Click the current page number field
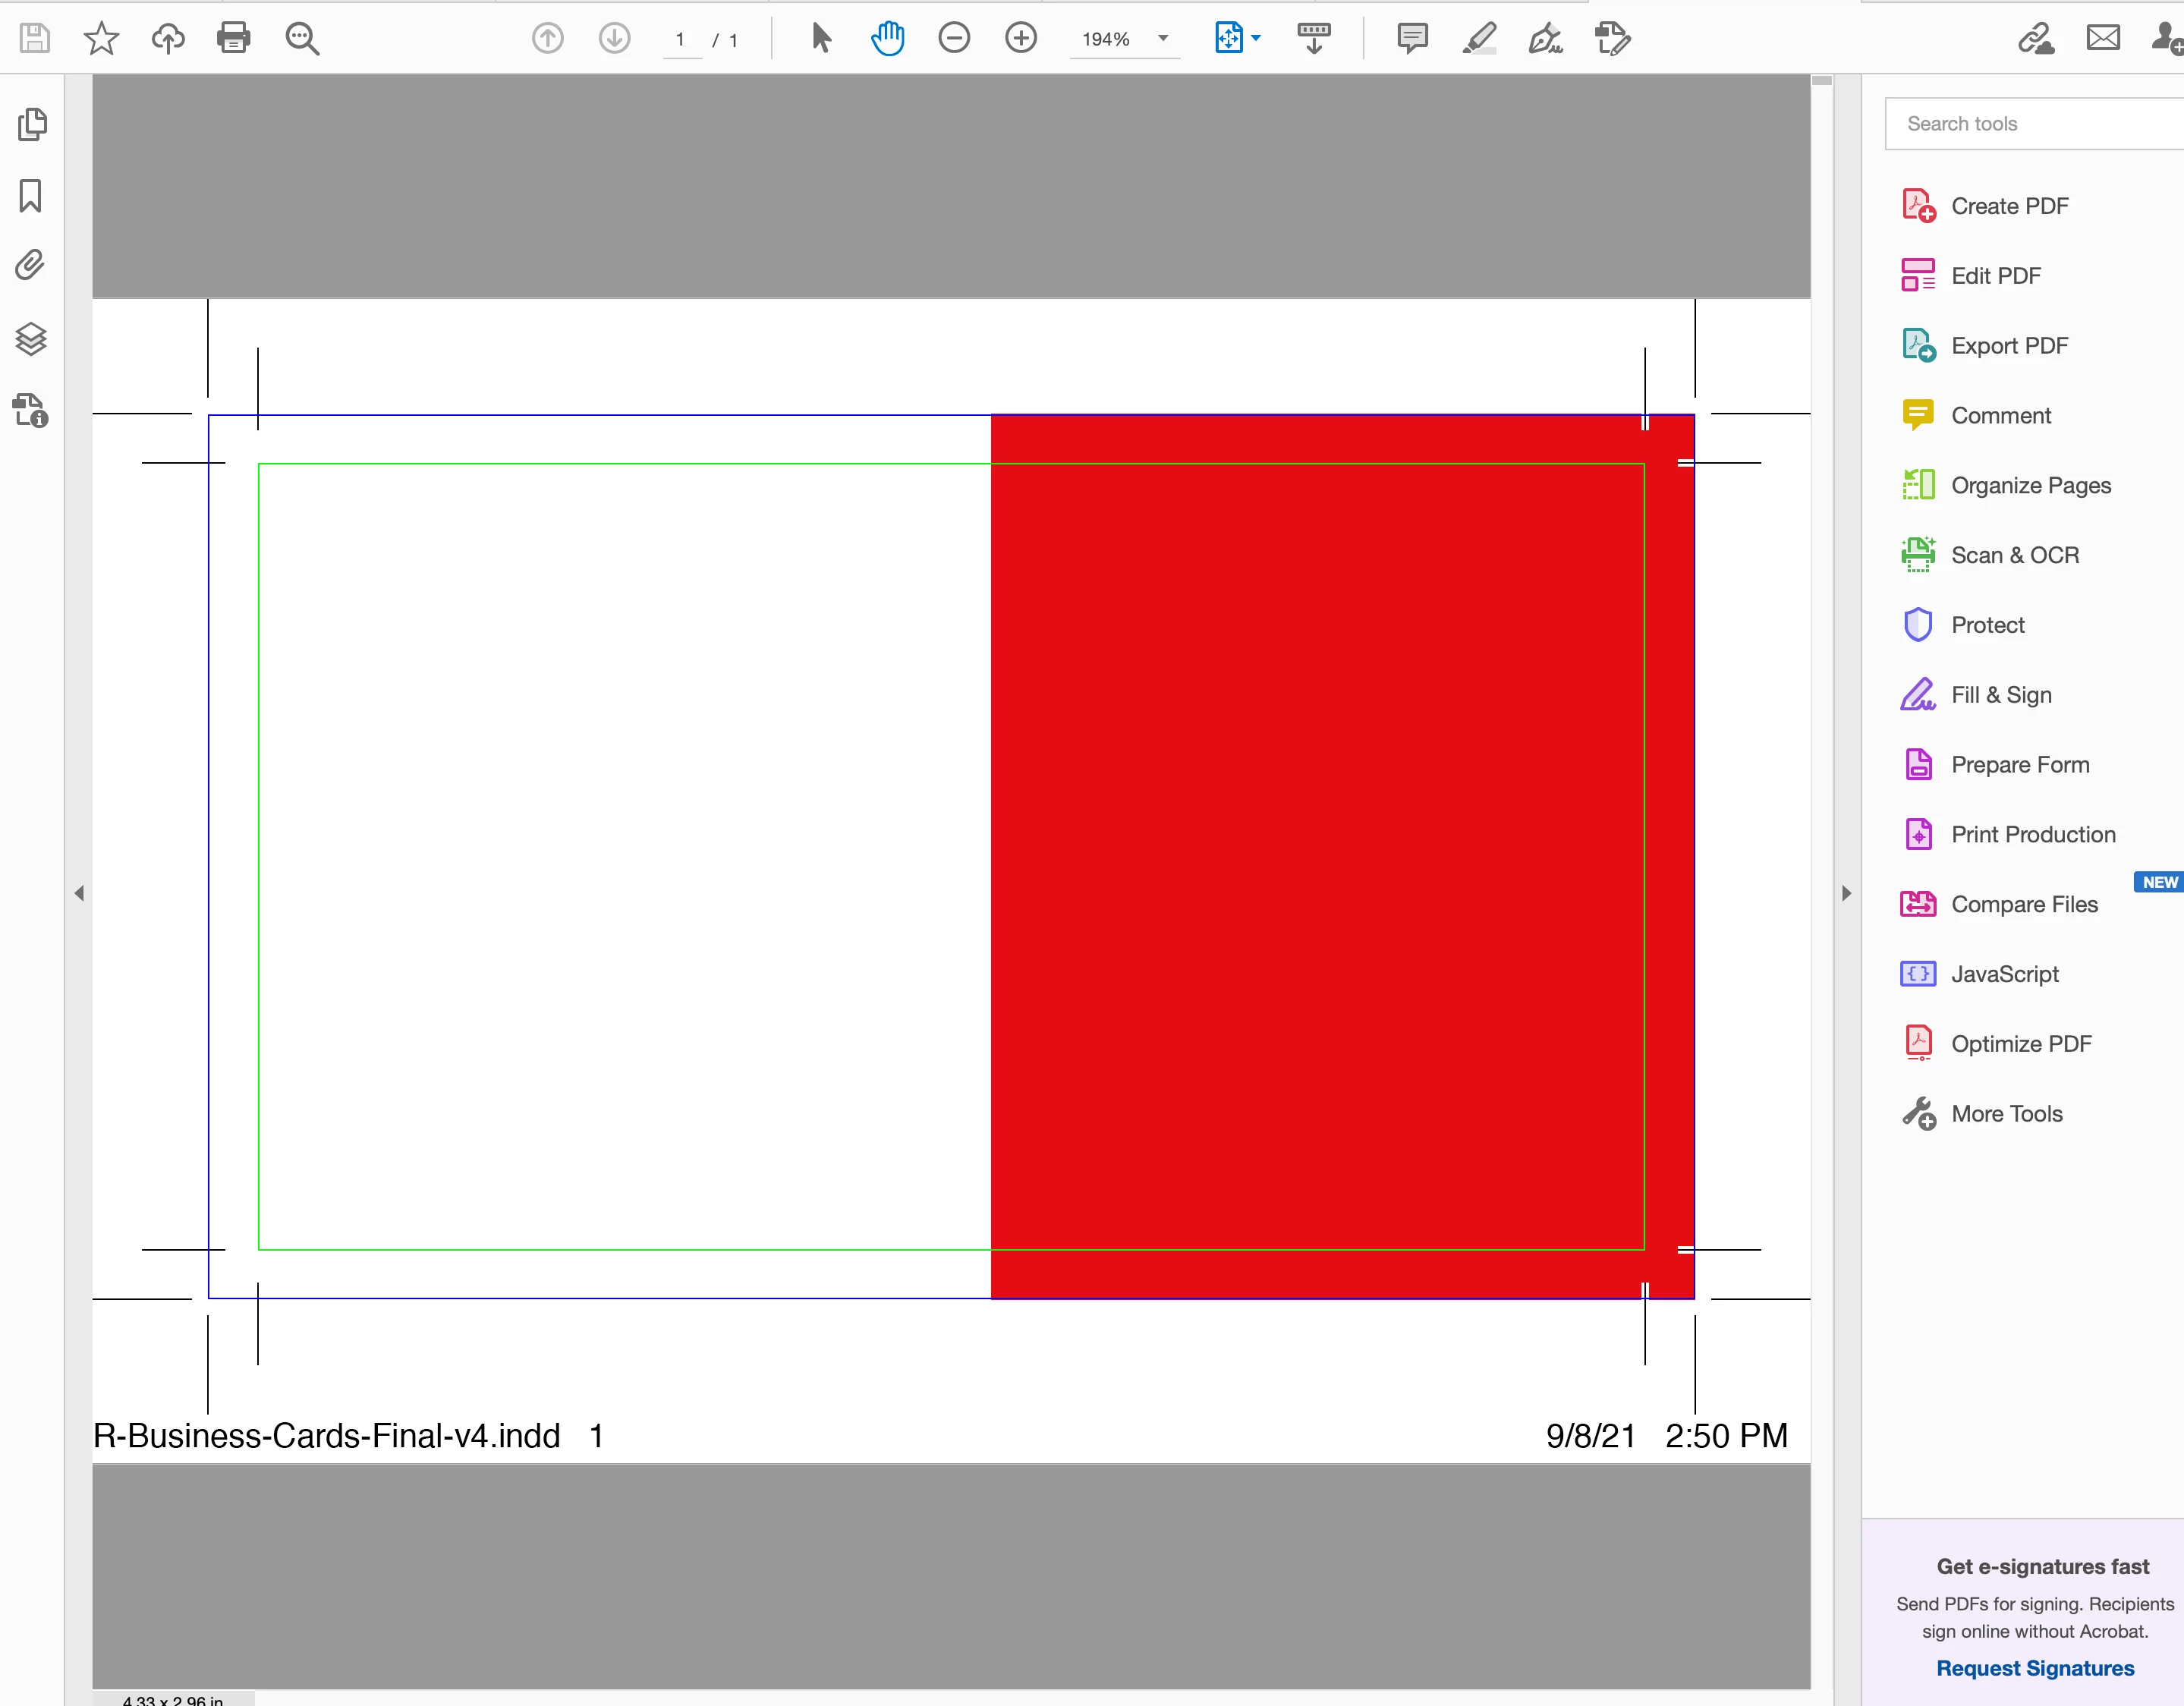 pyautogui.click(x=680, y=40)
